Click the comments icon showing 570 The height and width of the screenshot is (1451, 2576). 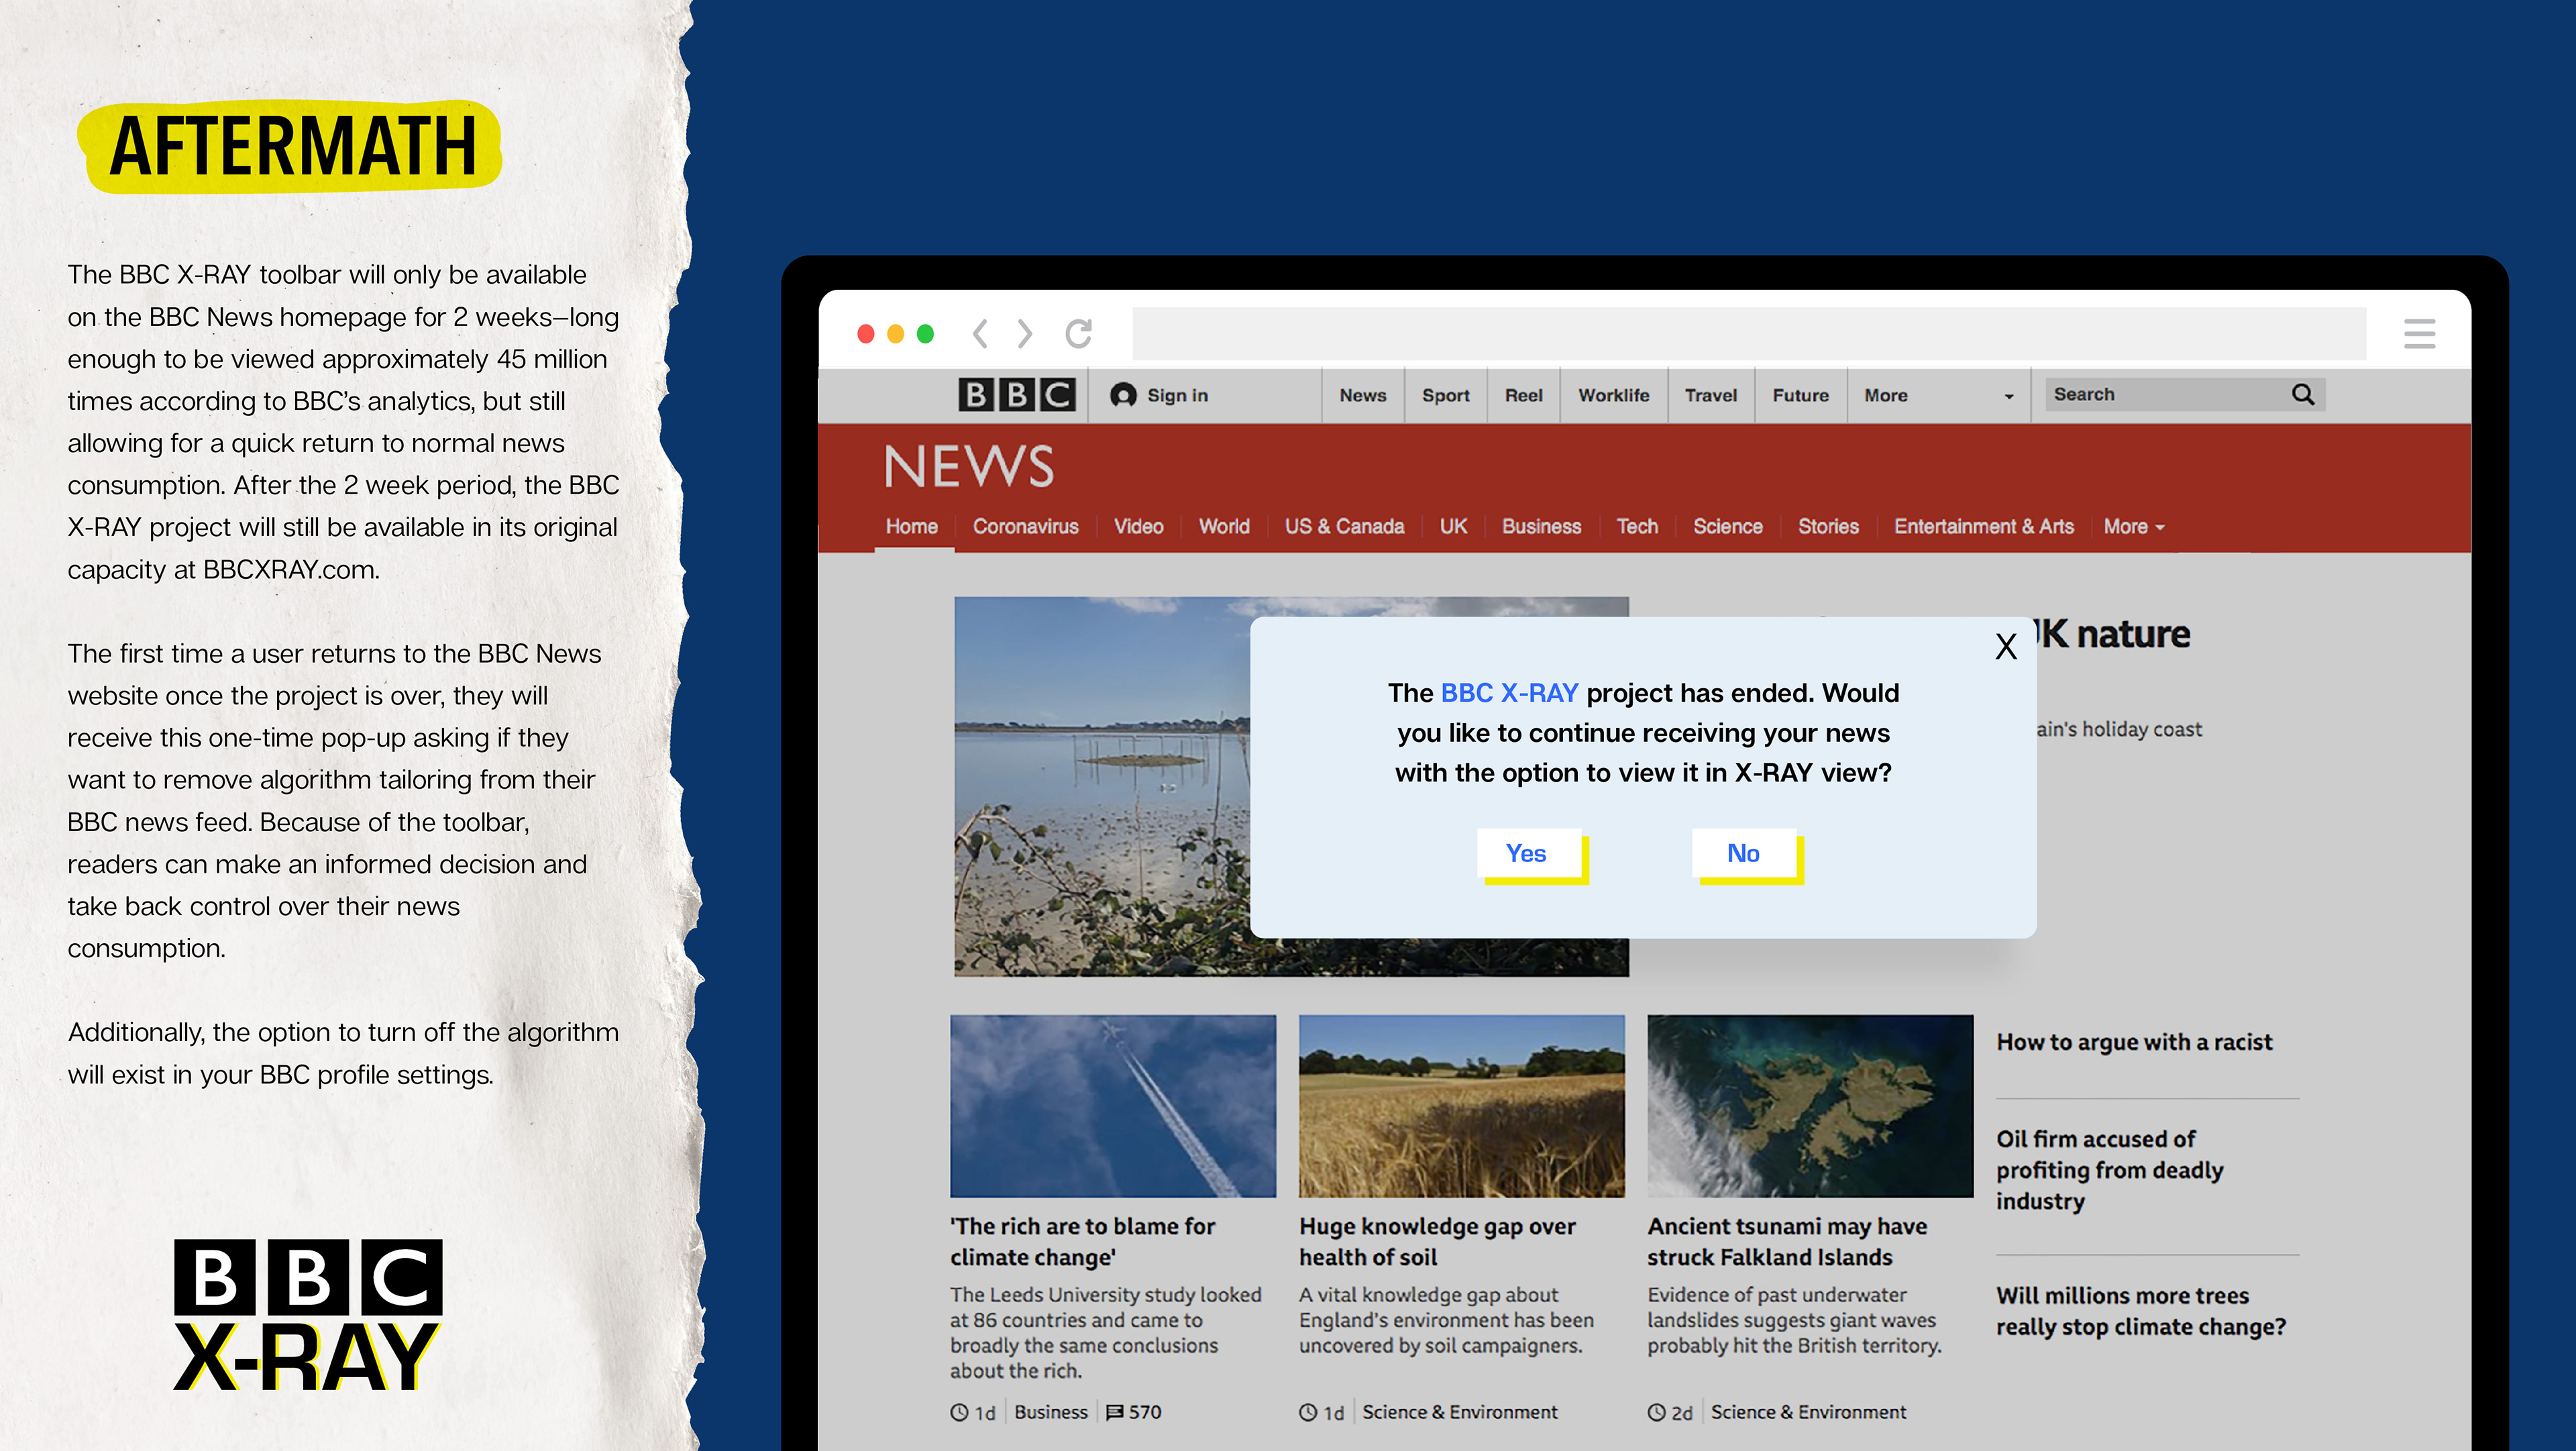point(1114,1412)
